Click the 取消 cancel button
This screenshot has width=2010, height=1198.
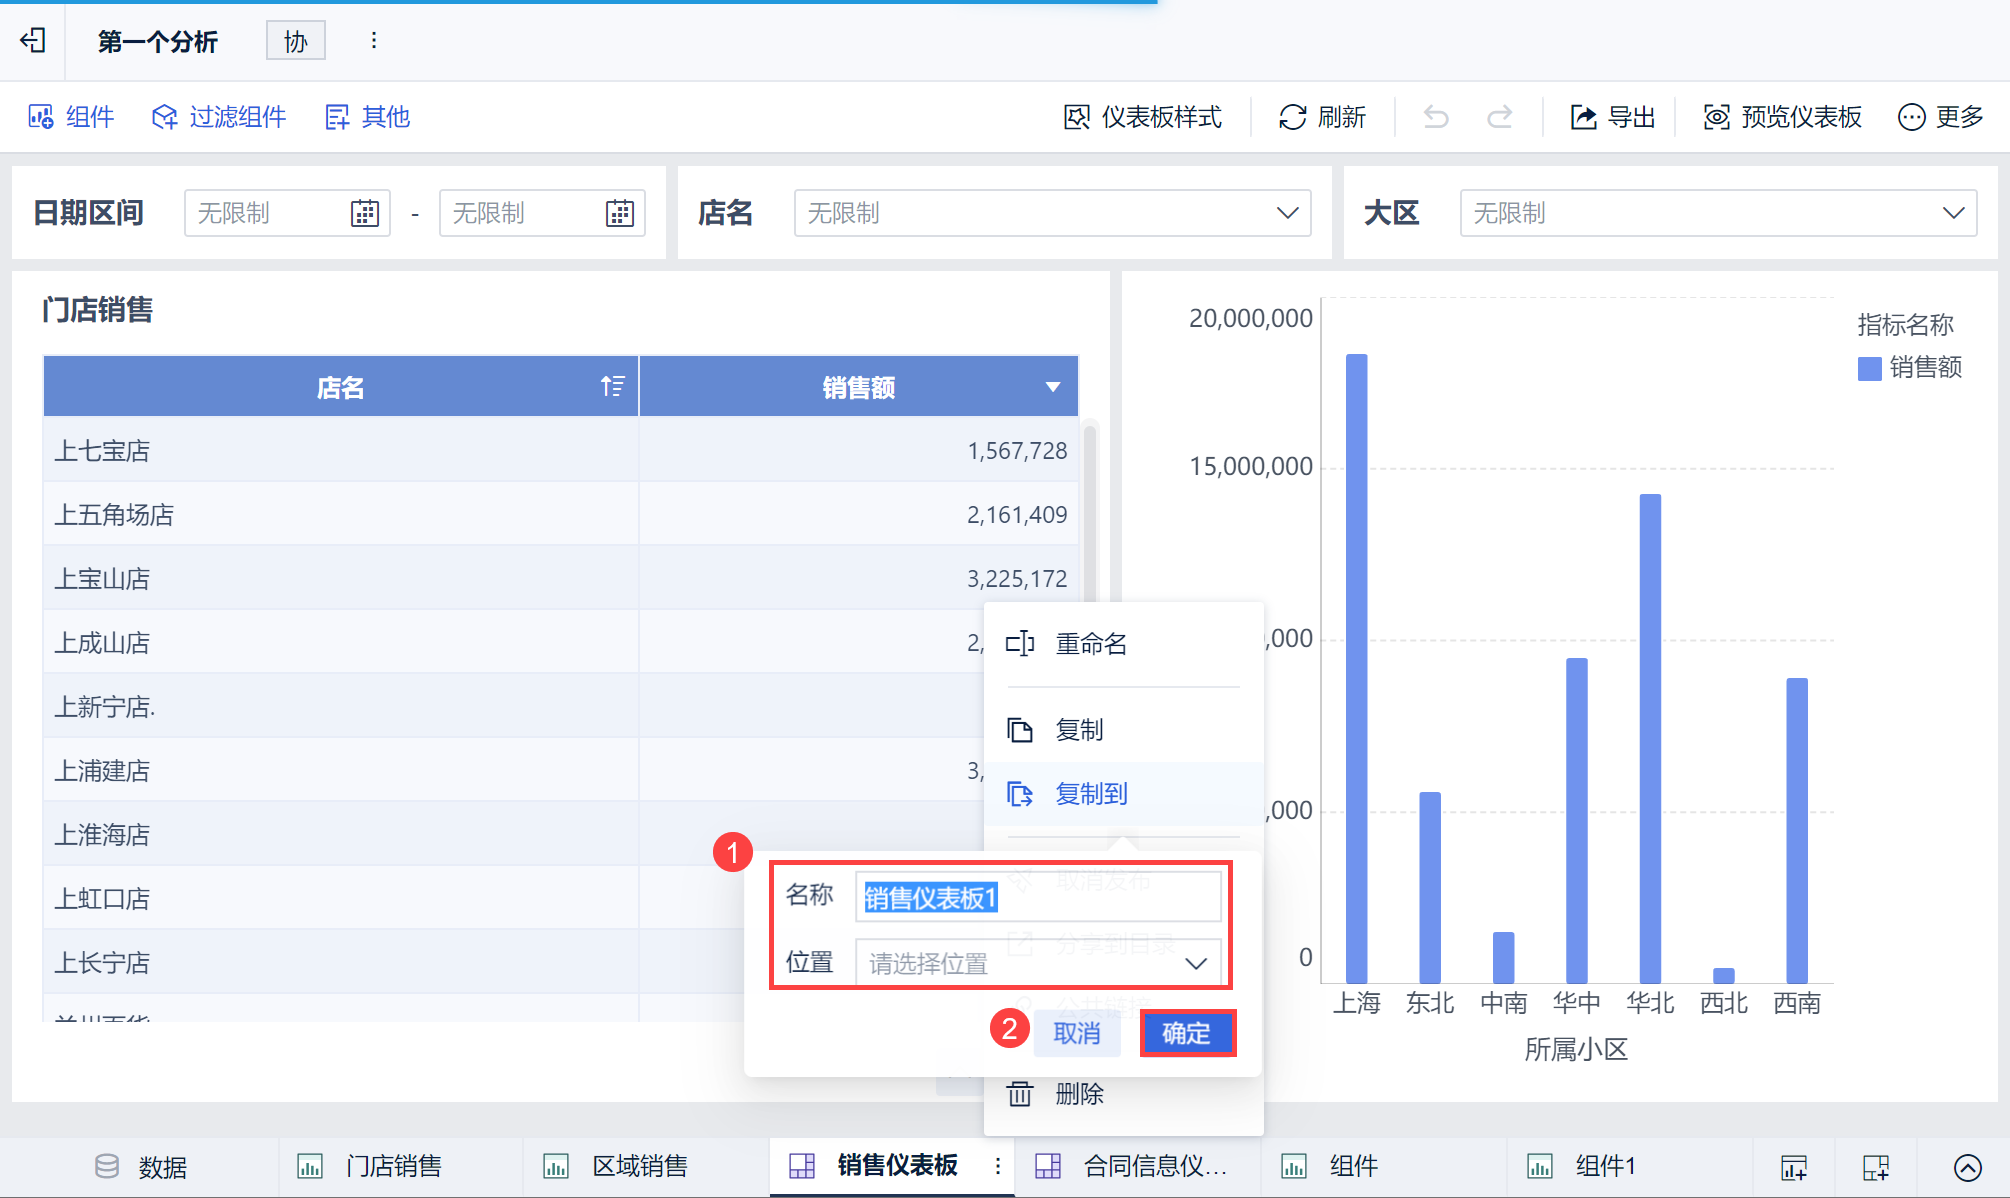click(1076, 1033)
